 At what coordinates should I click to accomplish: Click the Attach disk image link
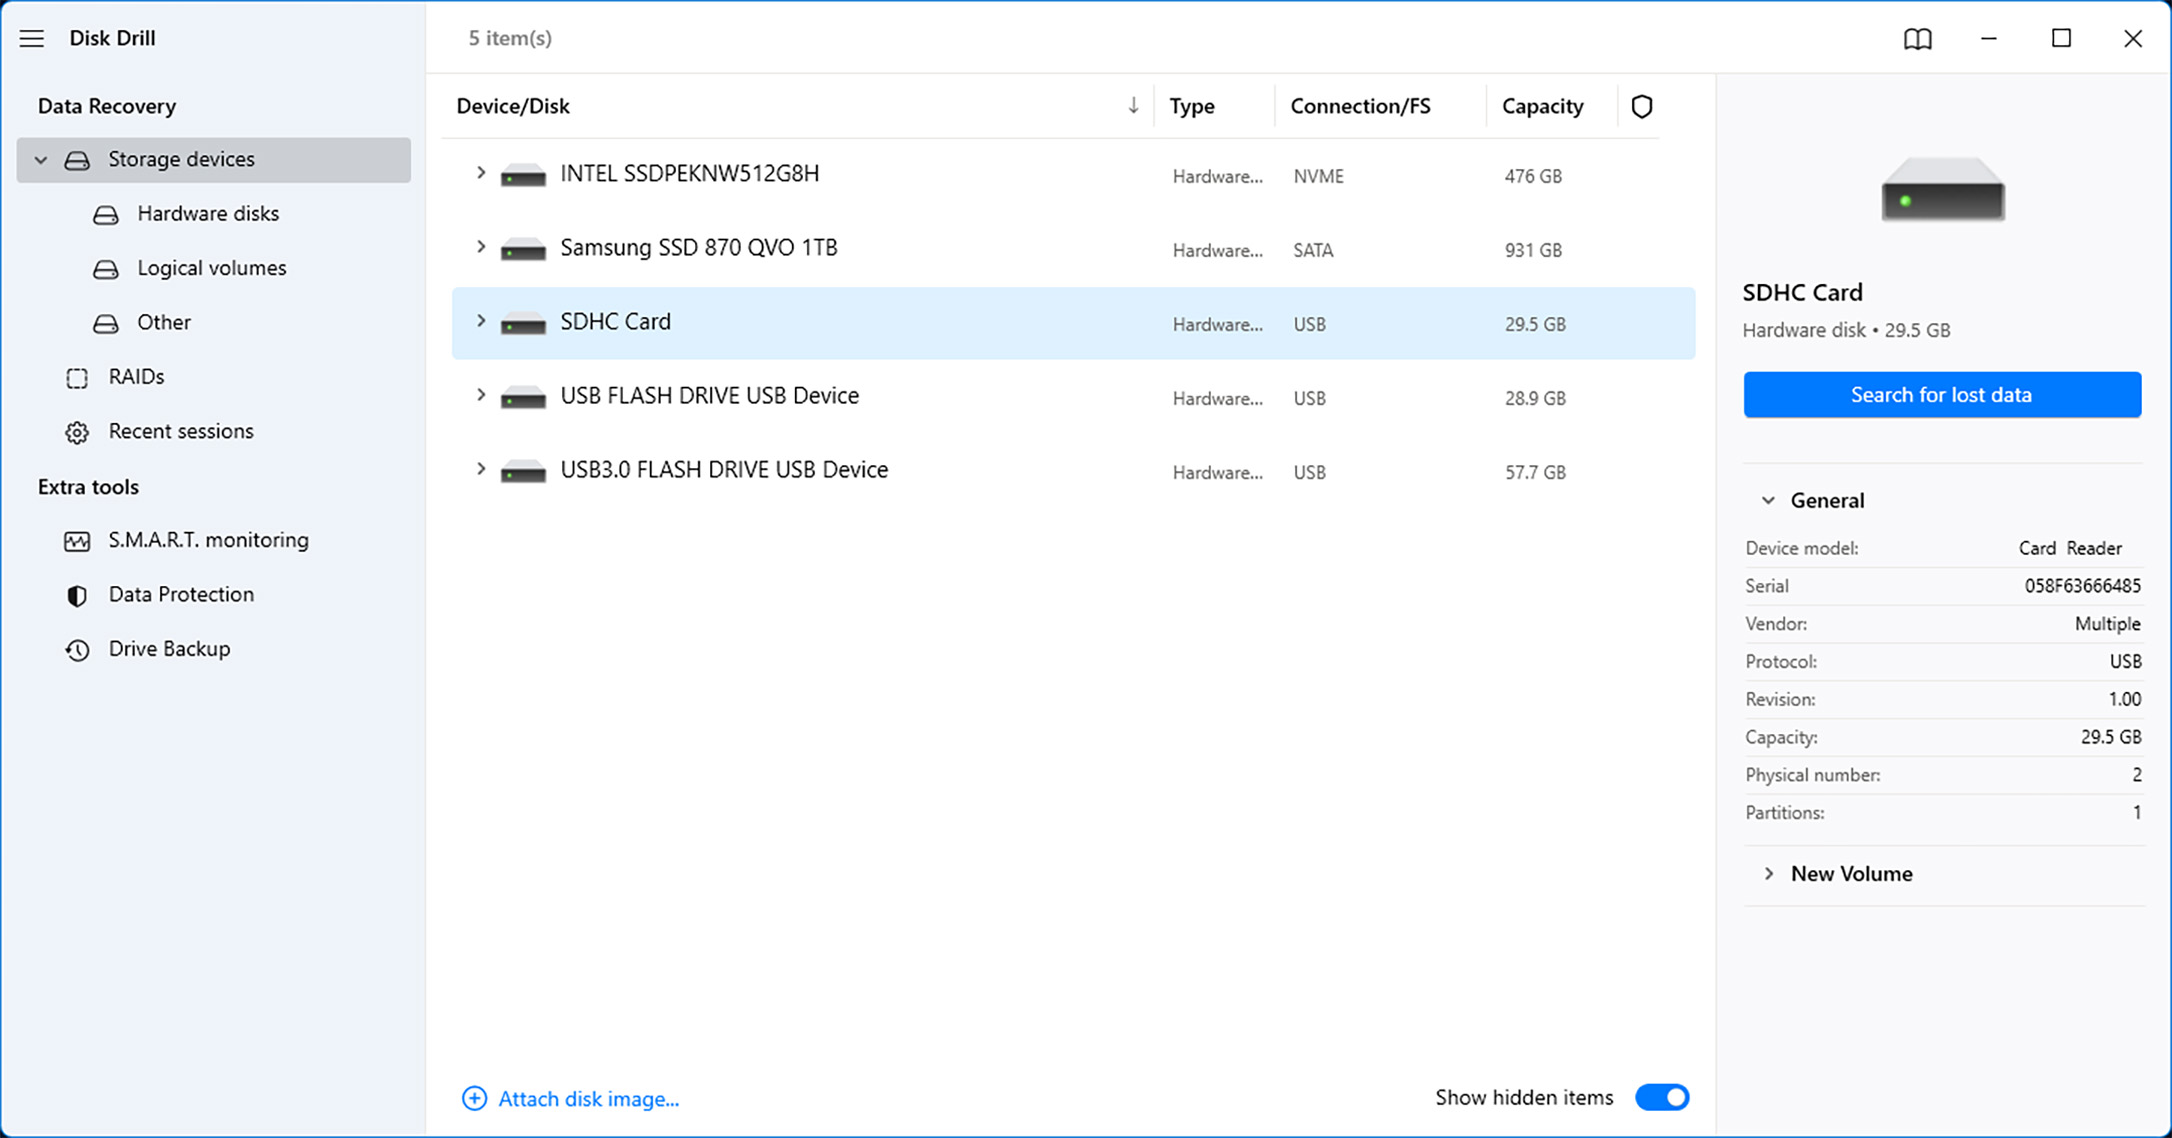[588, 1098]
